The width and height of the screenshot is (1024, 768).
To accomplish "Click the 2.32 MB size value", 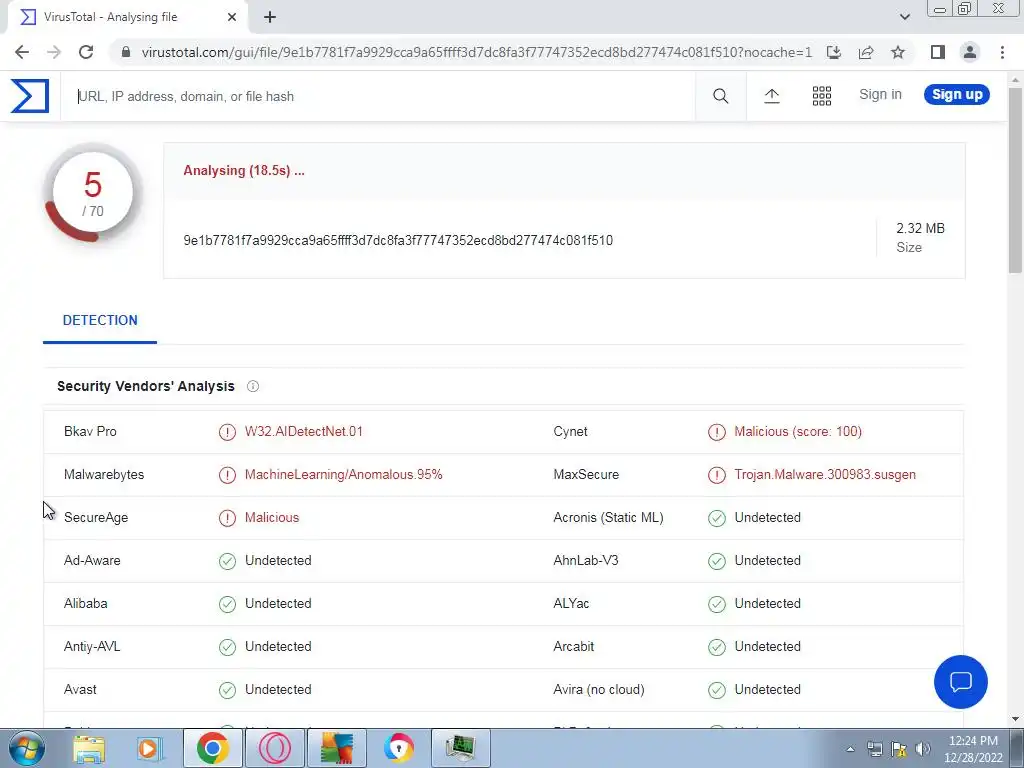I will pyautogui.click(x=920, y=229).
